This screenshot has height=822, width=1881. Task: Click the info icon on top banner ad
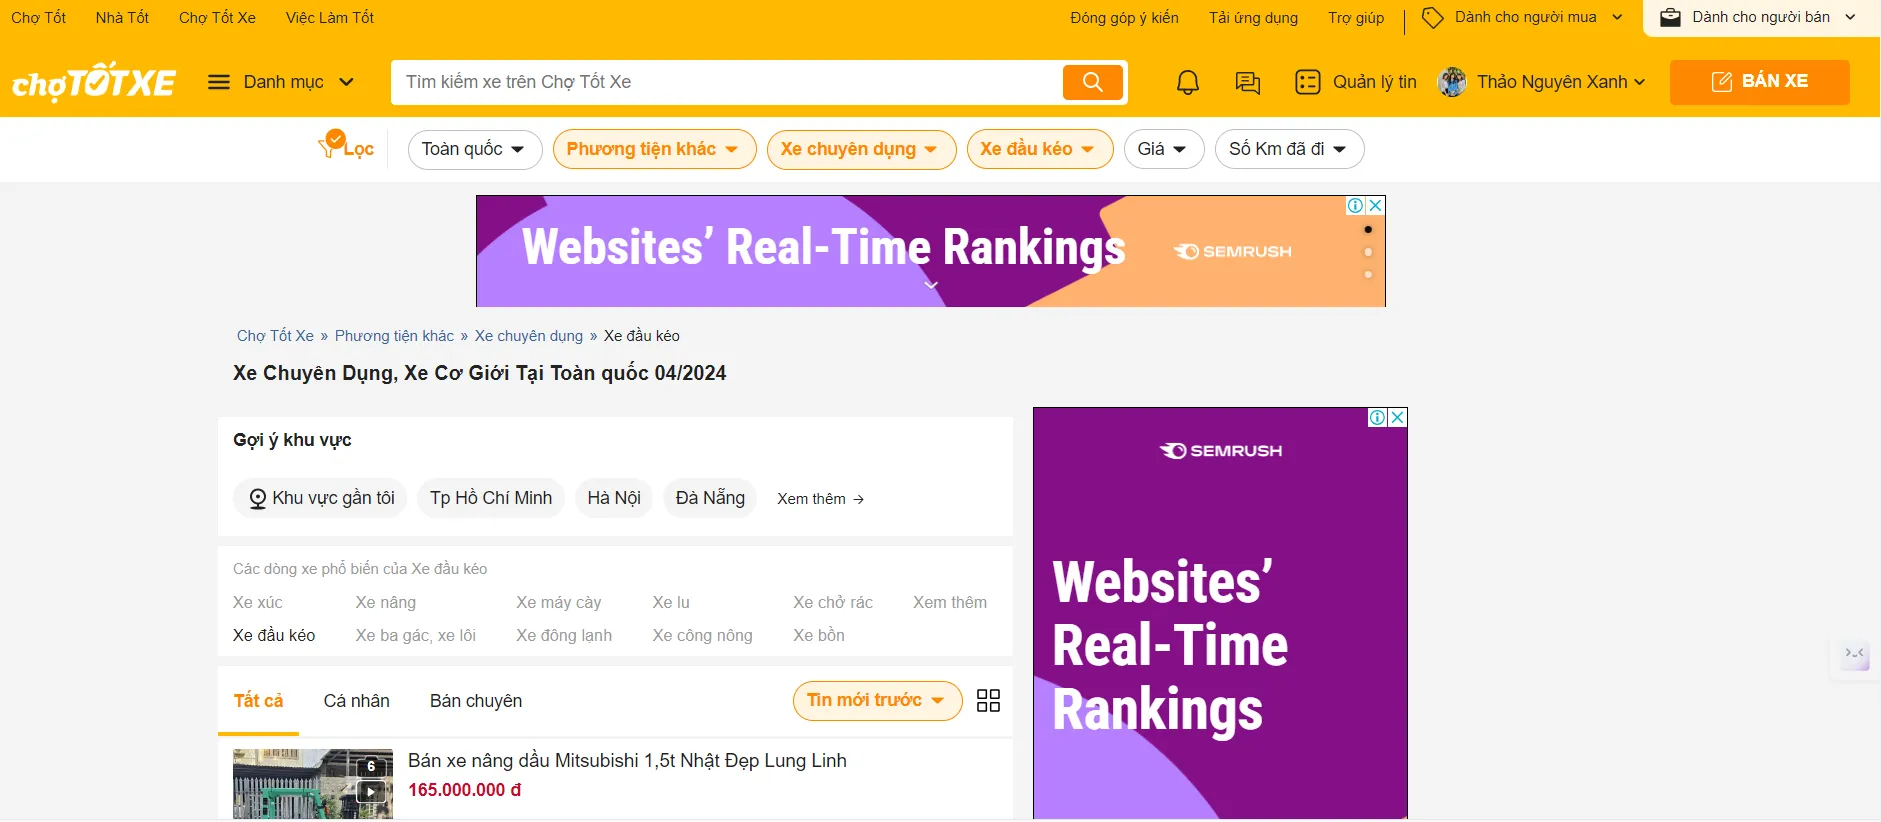click(x=1356, y=205)
